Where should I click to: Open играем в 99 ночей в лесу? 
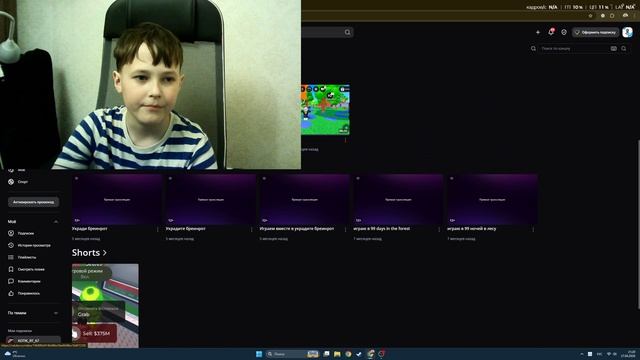(472, 229)
